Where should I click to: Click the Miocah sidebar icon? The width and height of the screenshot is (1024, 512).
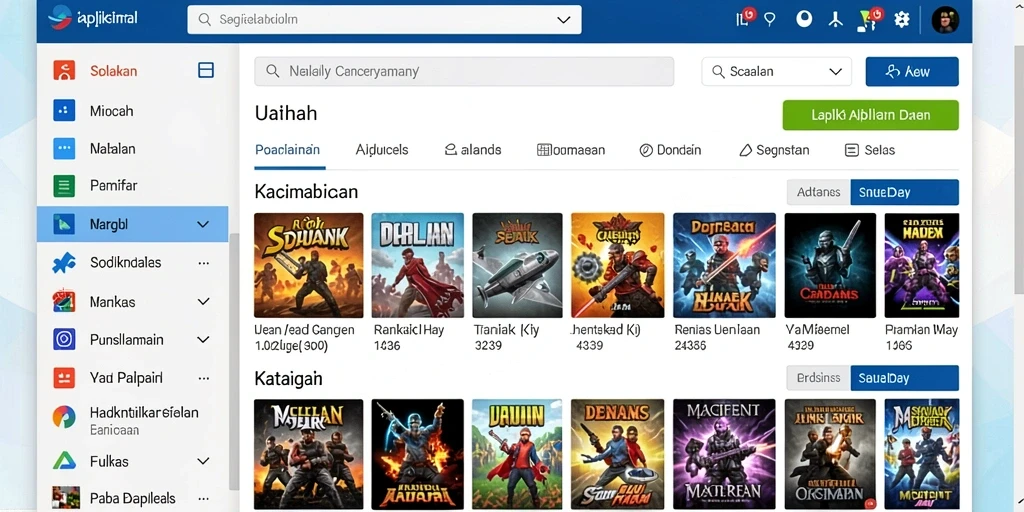coord(64,110)
